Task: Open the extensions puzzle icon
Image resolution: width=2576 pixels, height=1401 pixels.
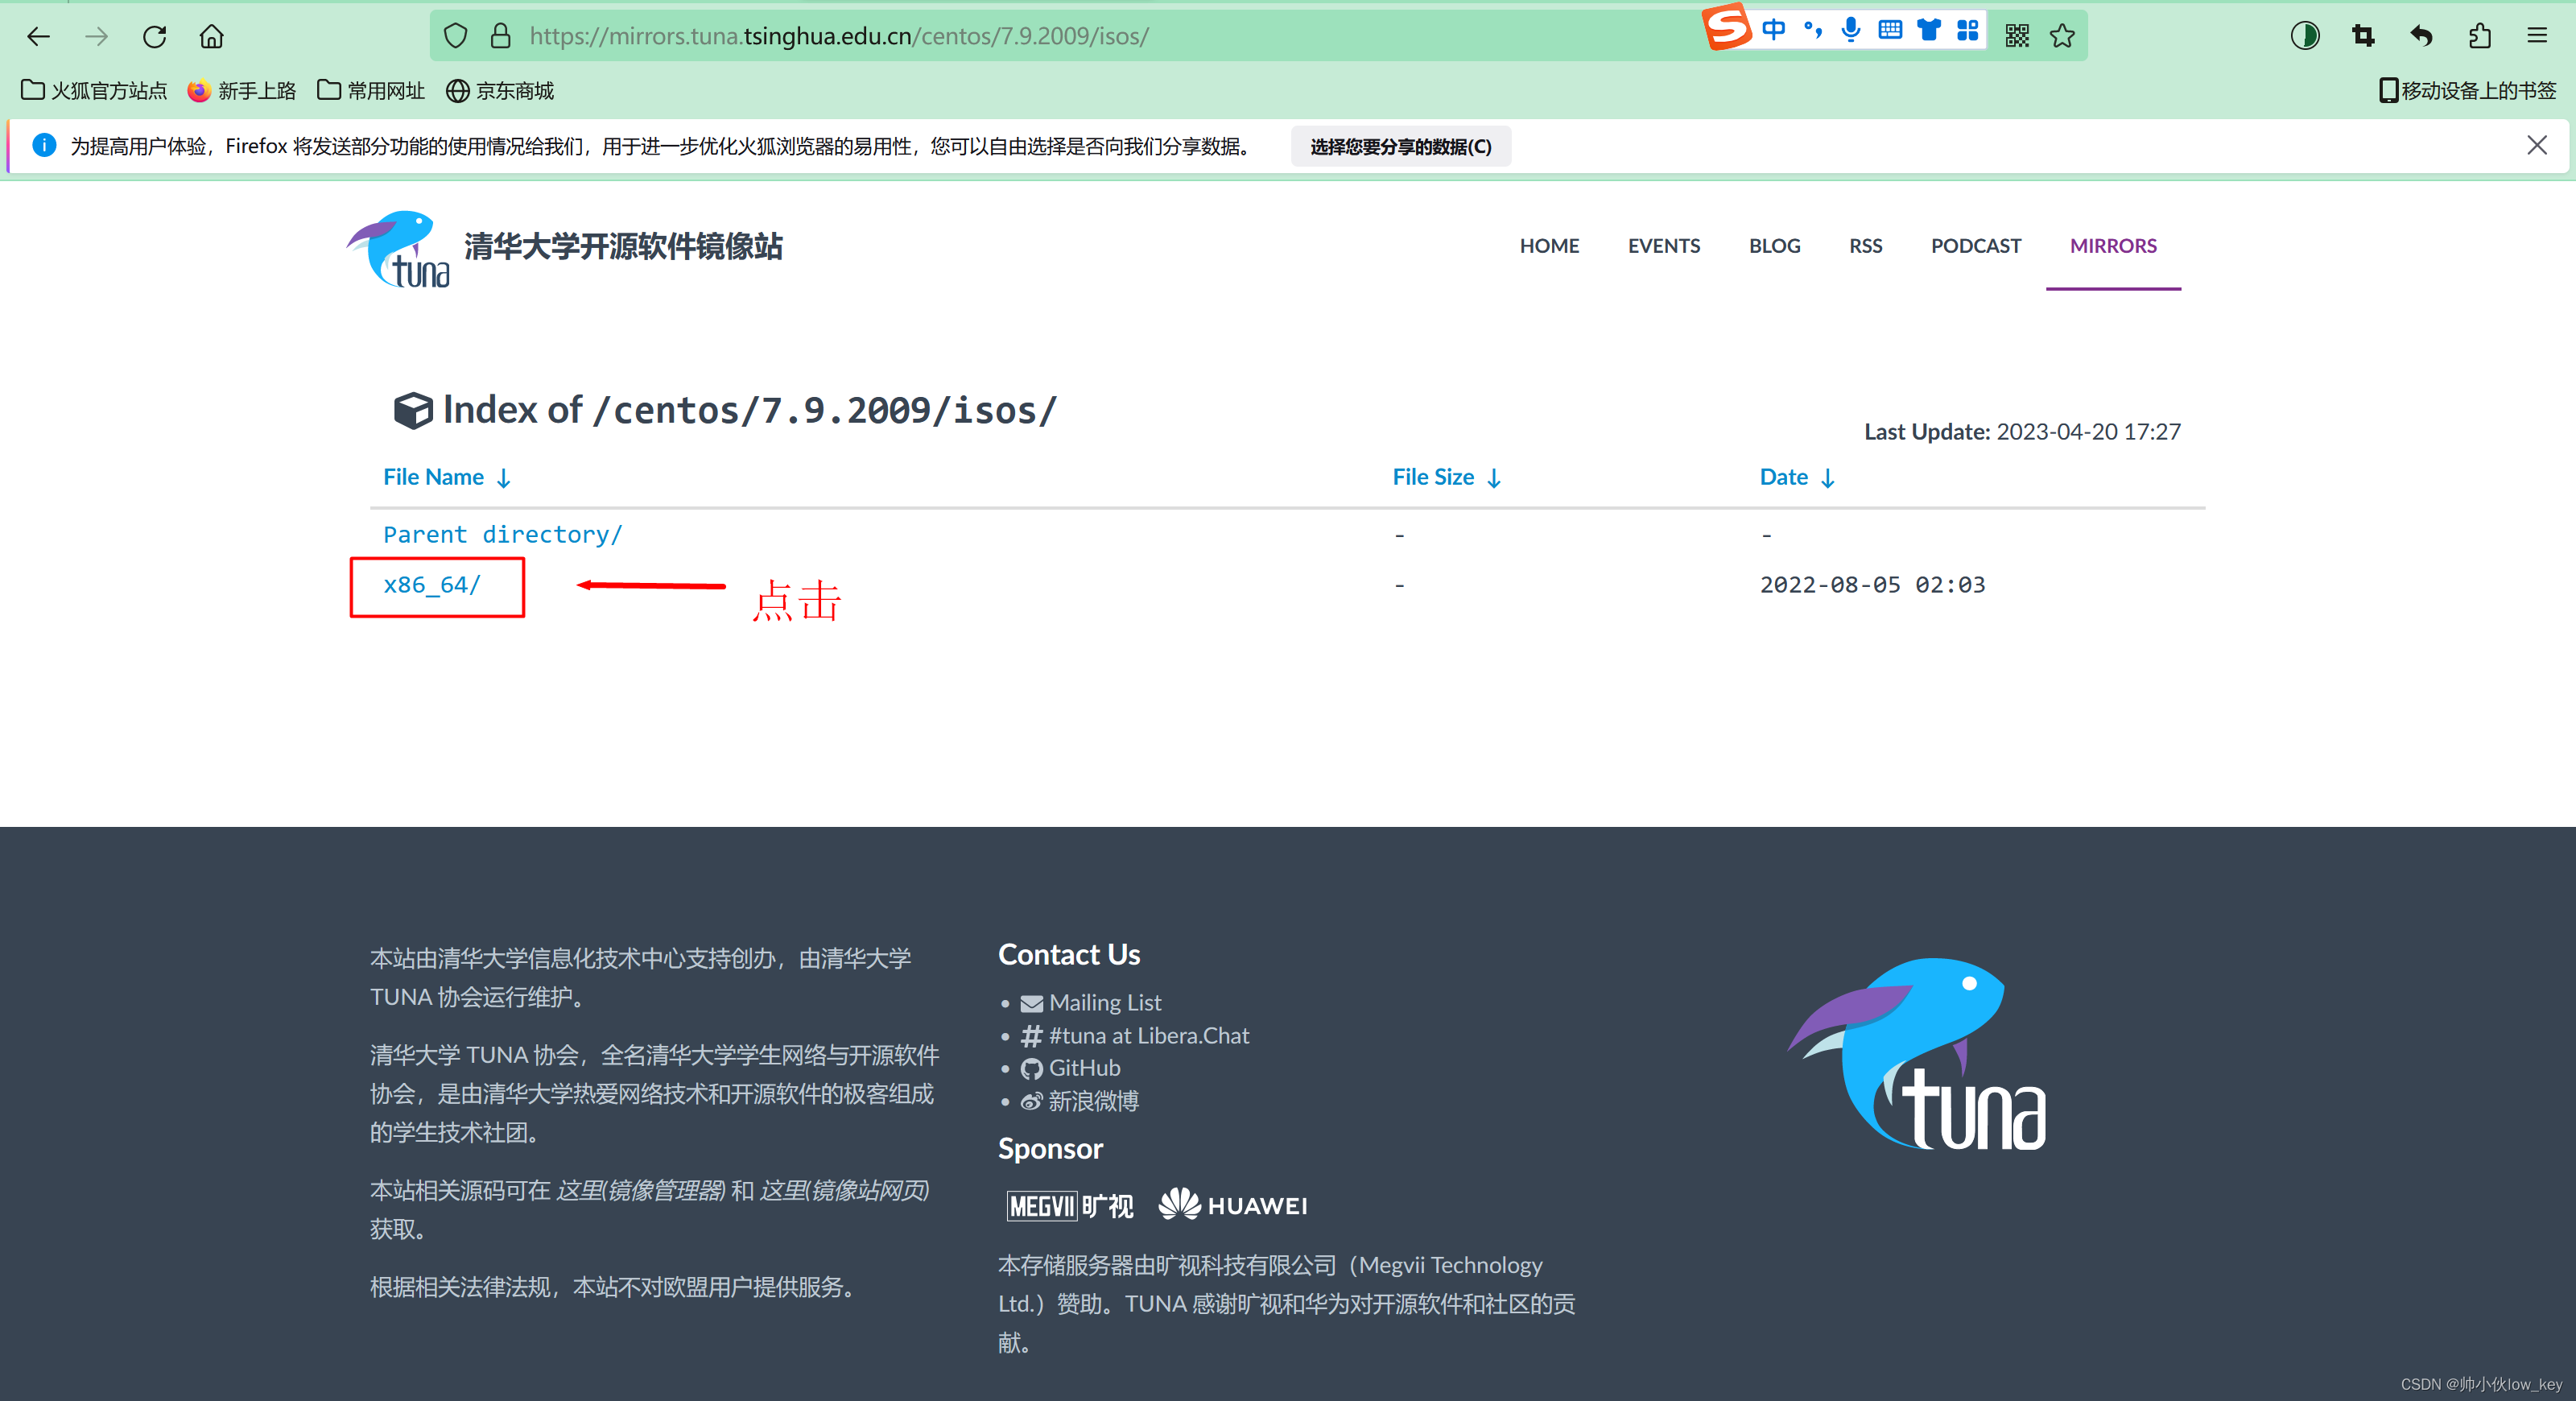Action: click(2479, 36)
